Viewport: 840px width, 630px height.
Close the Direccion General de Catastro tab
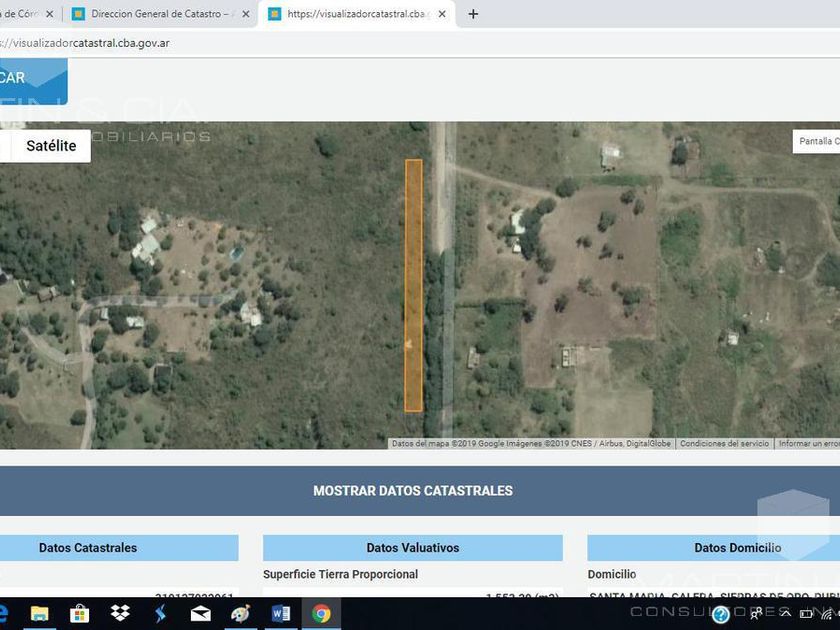pyautogui.click(x=246, y=14)
